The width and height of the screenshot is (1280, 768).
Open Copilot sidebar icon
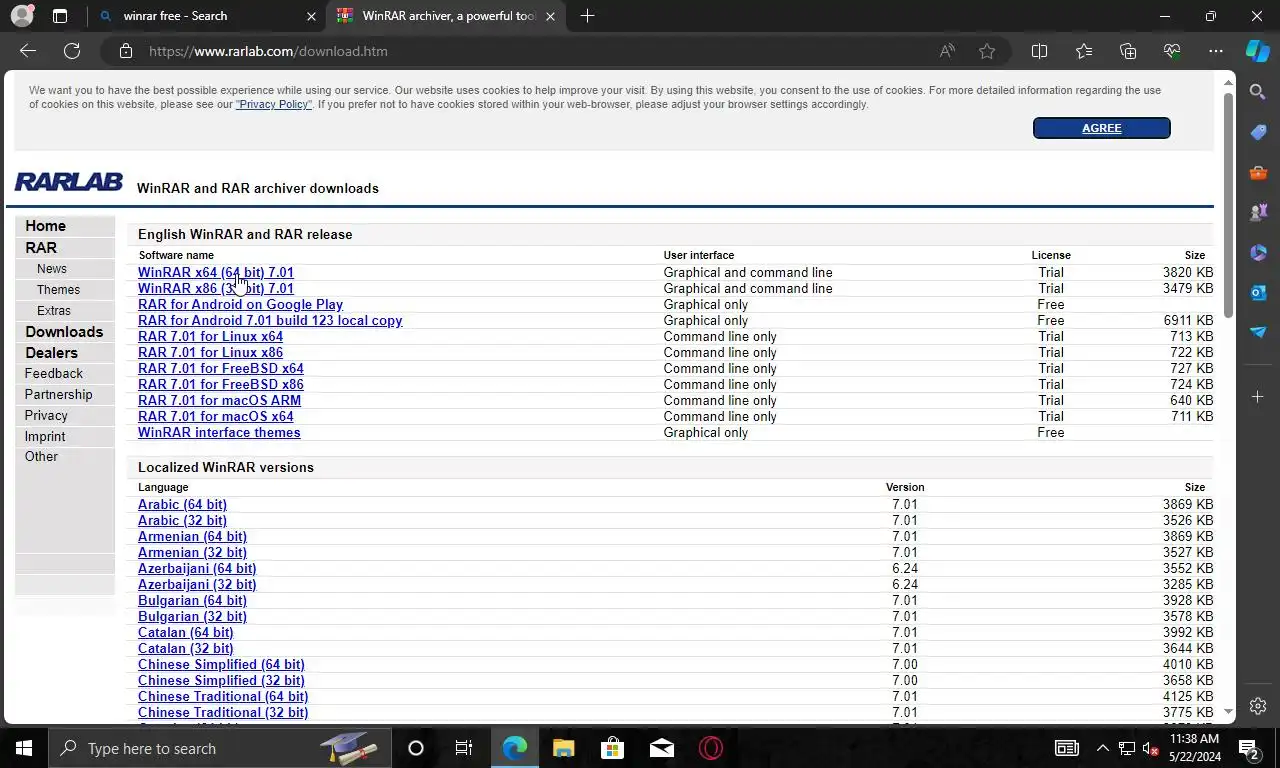(1258, 51)
